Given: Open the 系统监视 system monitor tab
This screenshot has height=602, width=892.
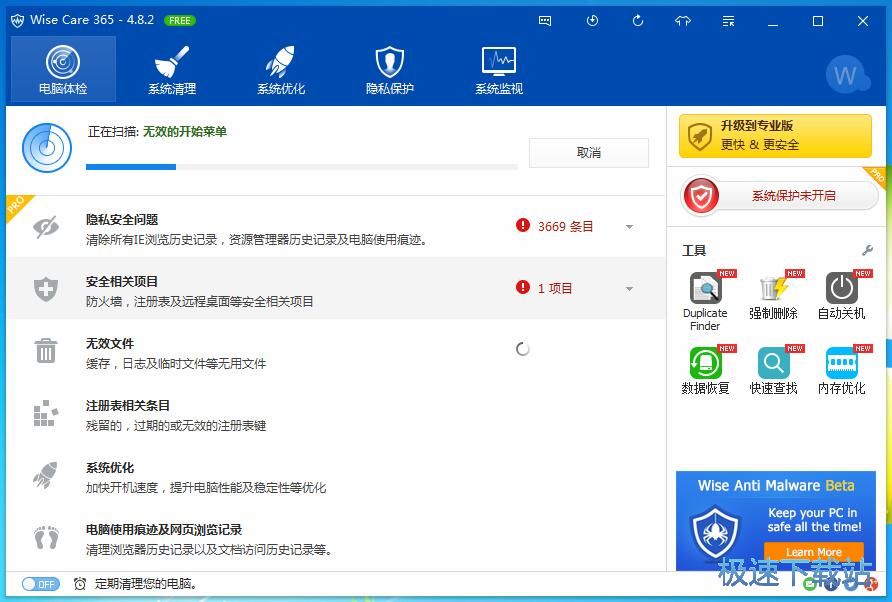Looking at the screenshot, I should pos(499,69).
